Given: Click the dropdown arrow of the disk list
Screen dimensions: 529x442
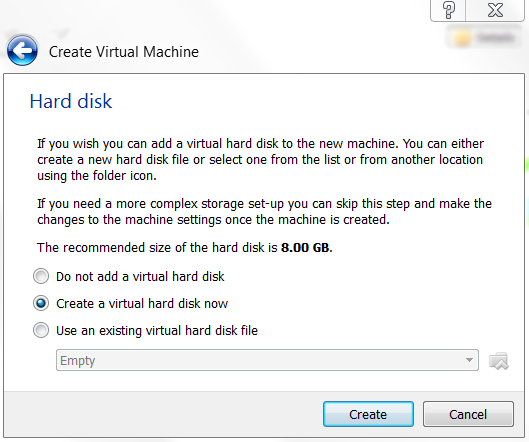Looking at the screenshot, I should (x=469, y=360).
